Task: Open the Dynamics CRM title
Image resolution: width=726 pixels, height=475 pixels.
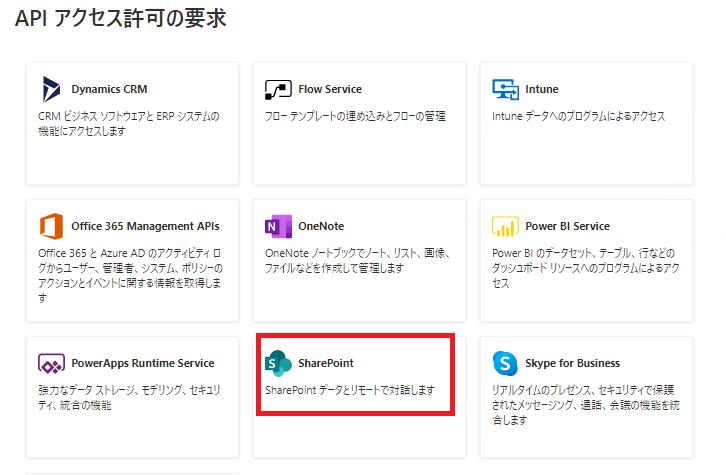Action: click(x=109, y=89)
